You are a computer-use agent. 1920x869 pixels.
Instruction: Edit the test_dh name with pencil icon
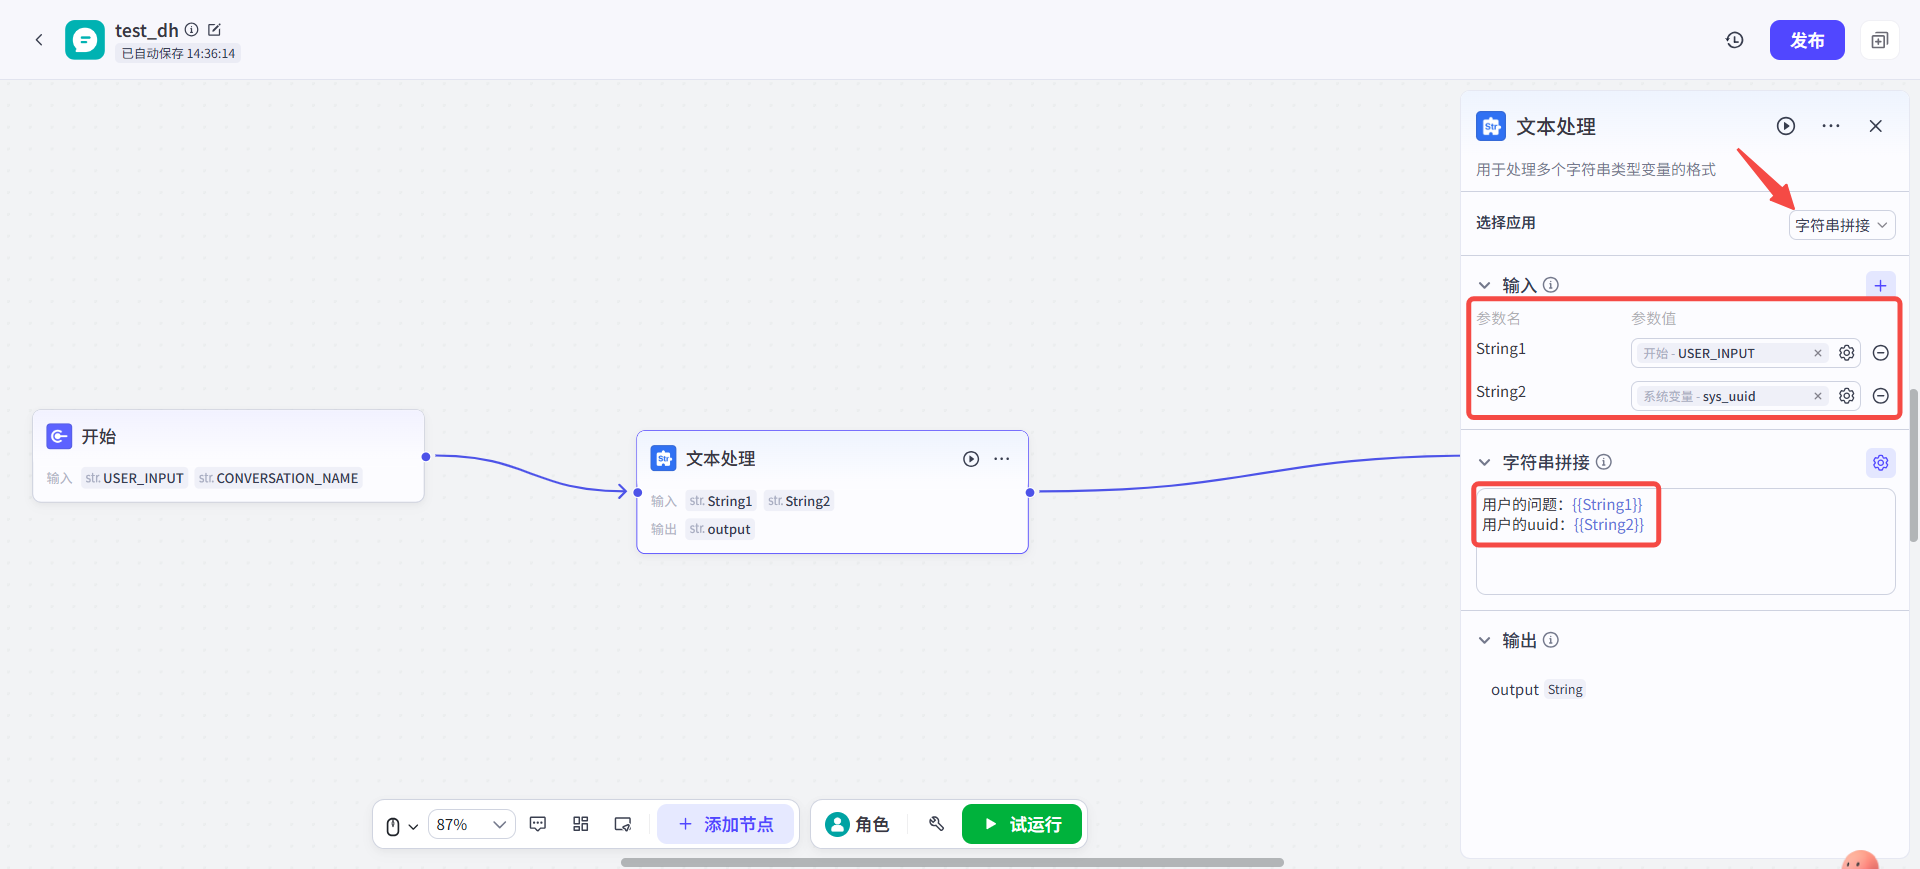point(214,30)
